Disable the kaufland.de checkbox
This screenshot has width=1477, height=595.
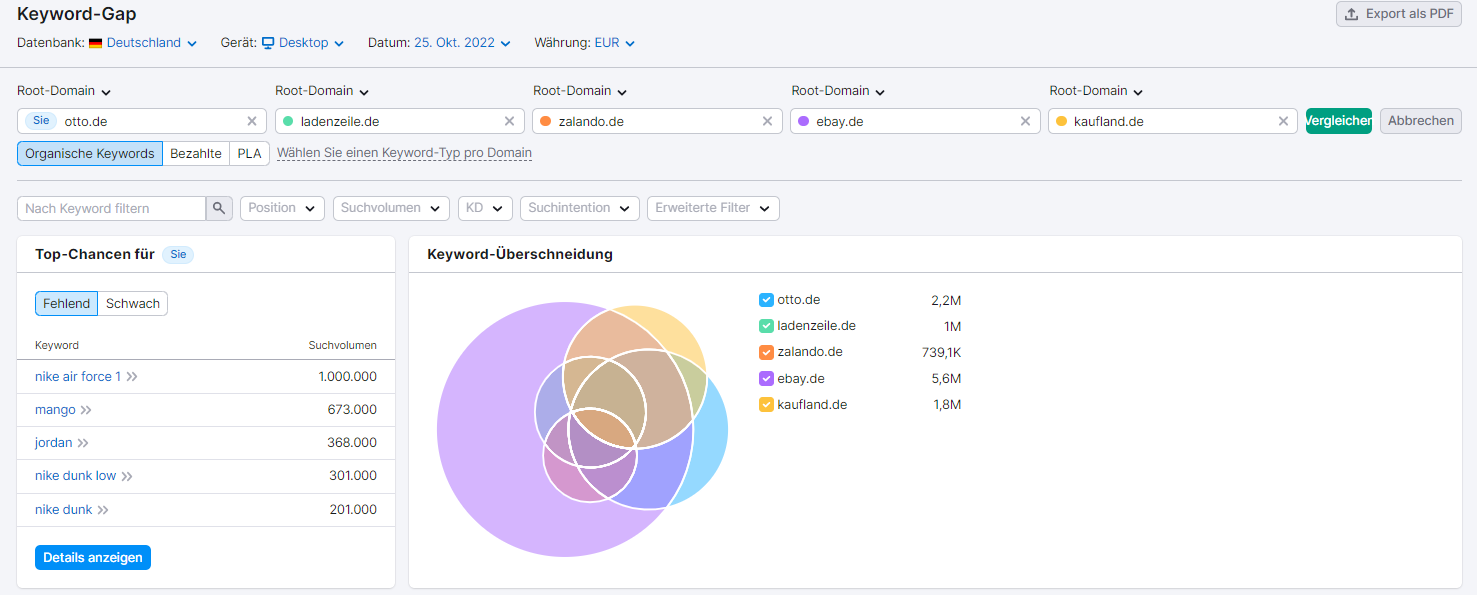[x=766, y=405]
